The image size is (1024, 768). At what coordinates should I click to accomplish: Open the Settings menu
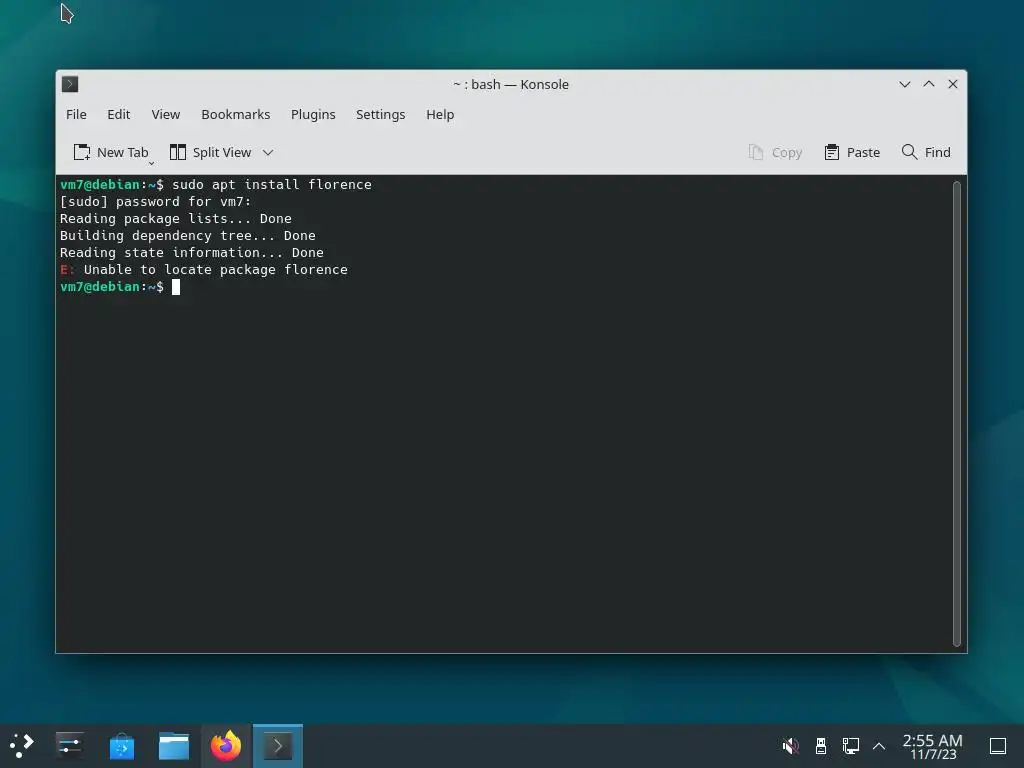click(x=380, y=114)
